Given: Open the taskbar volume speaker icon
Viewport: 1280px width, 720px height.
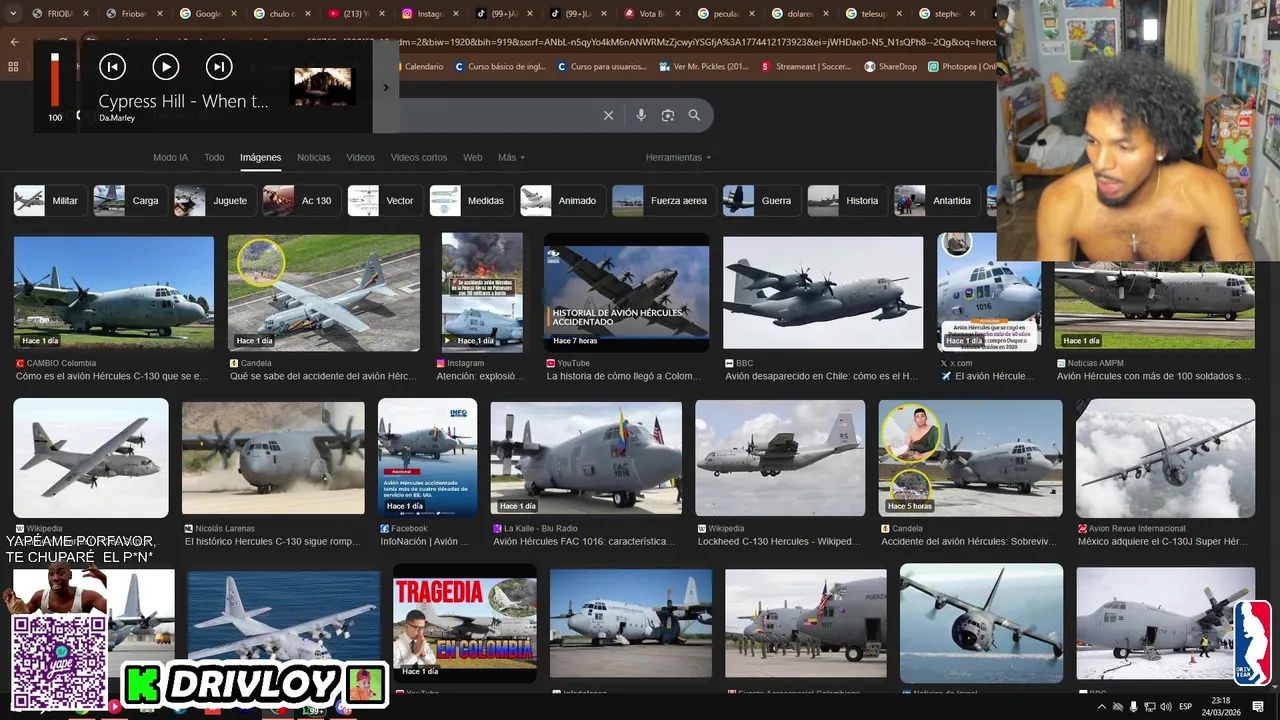Looking at the screenshot, I should click(1166, 707).
